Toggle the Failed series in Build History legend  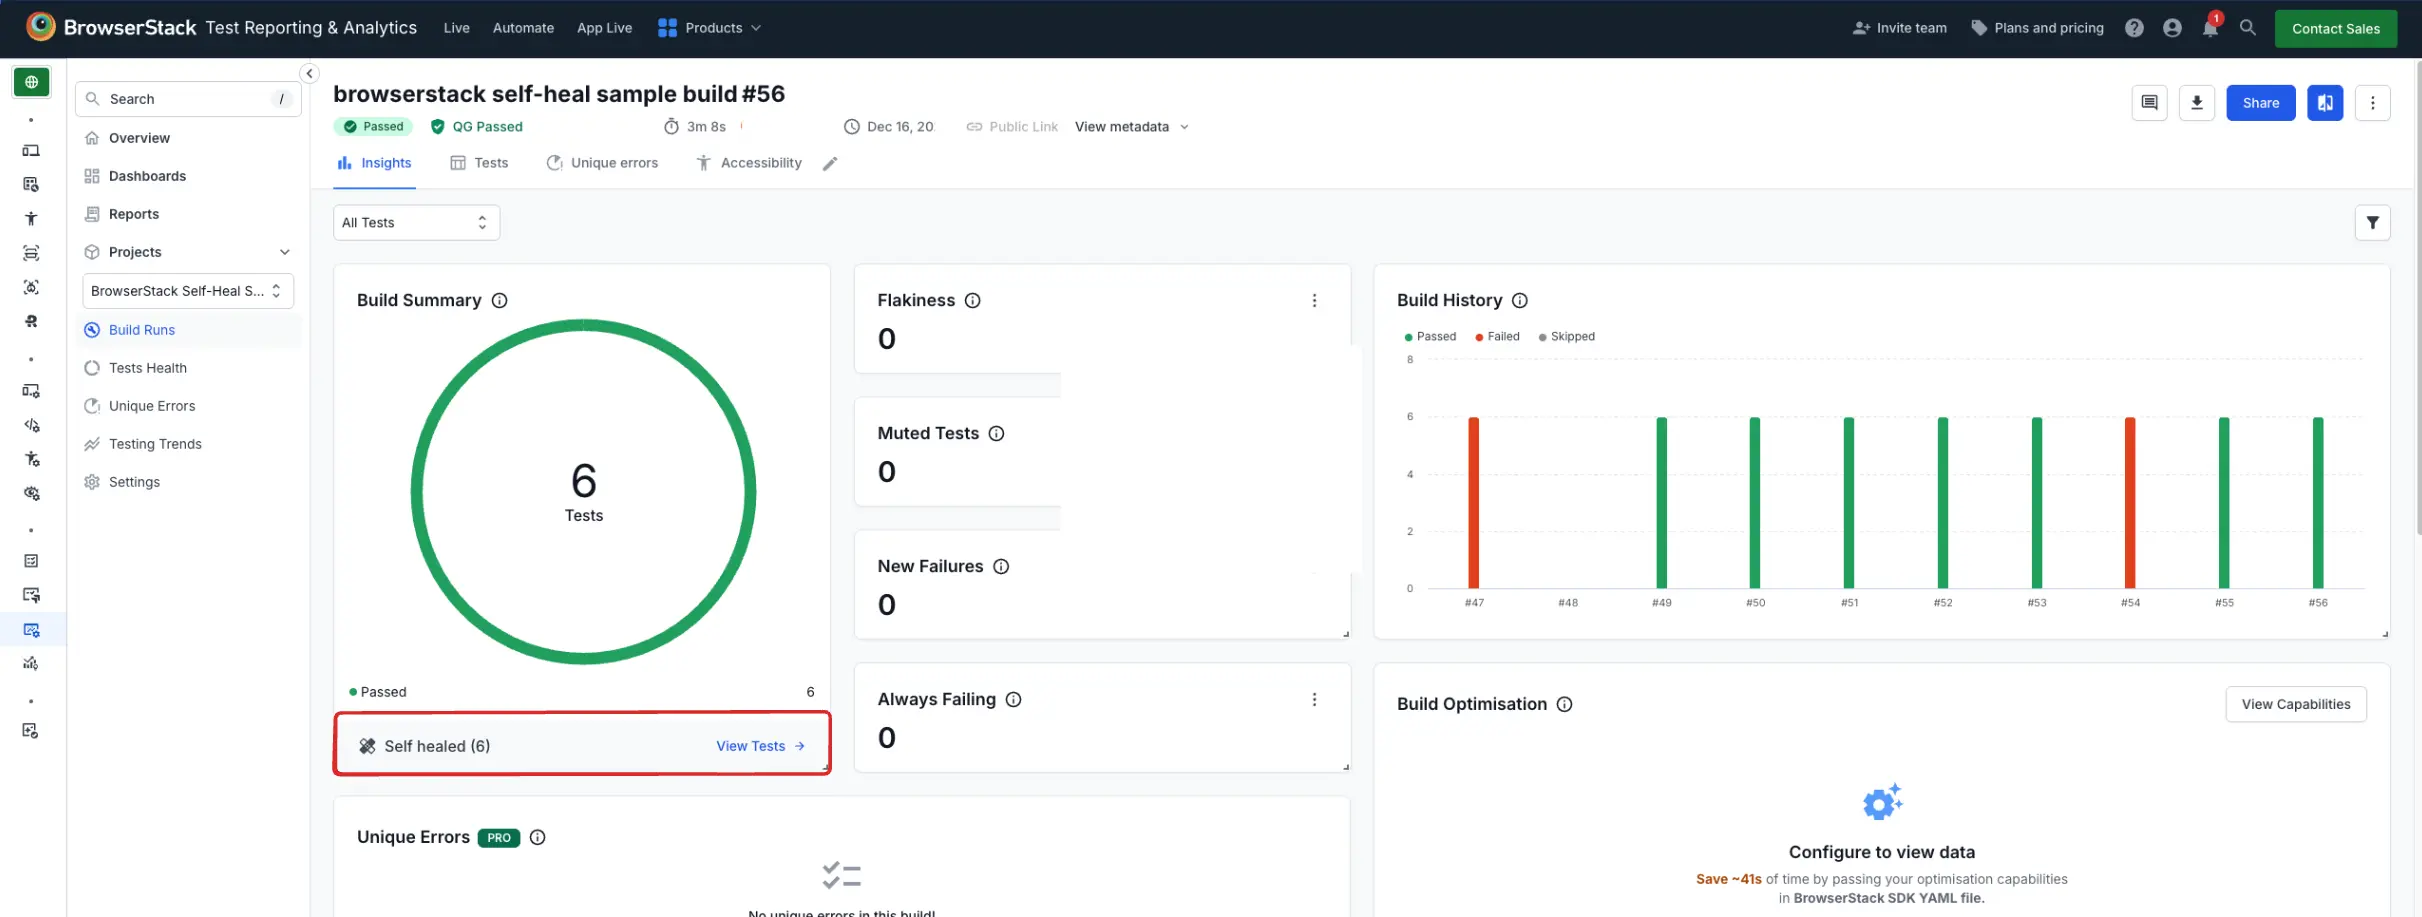1497,336
